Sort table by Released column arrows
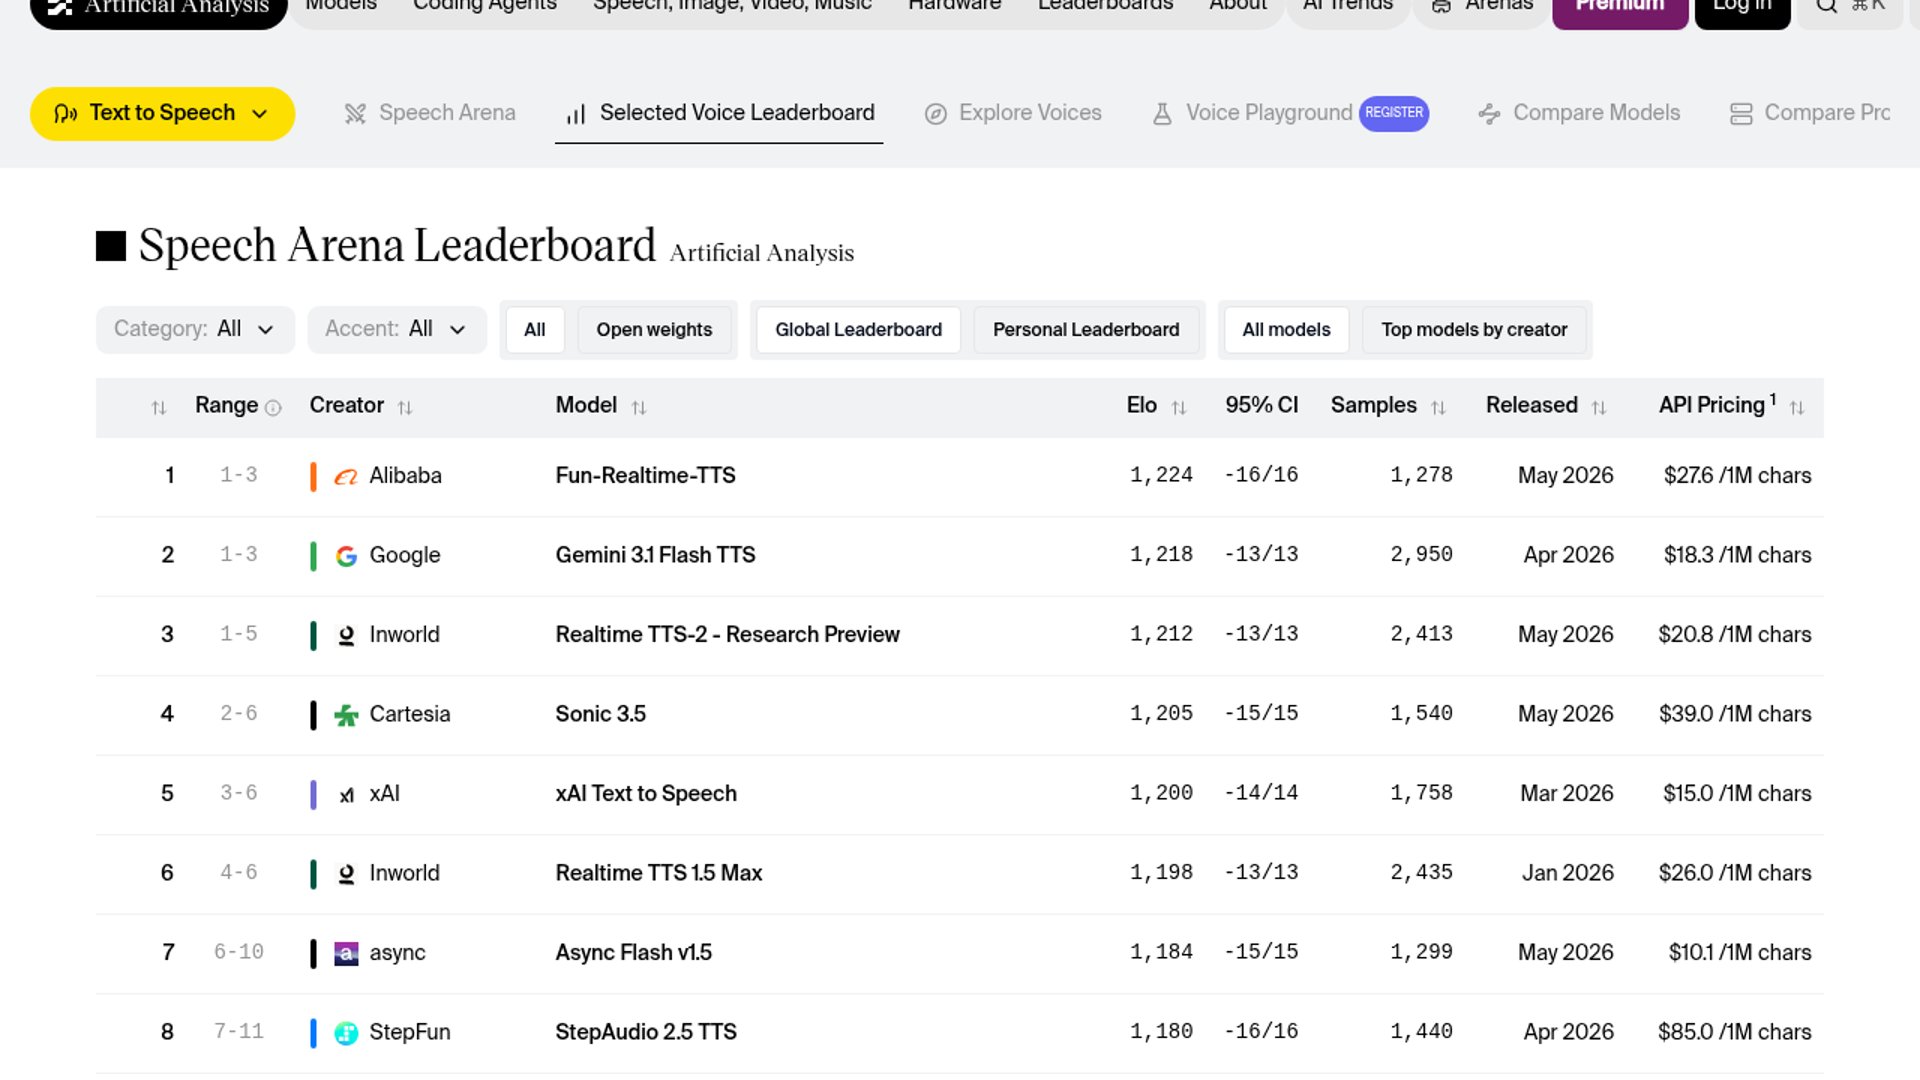 (x=1599, y=407)
